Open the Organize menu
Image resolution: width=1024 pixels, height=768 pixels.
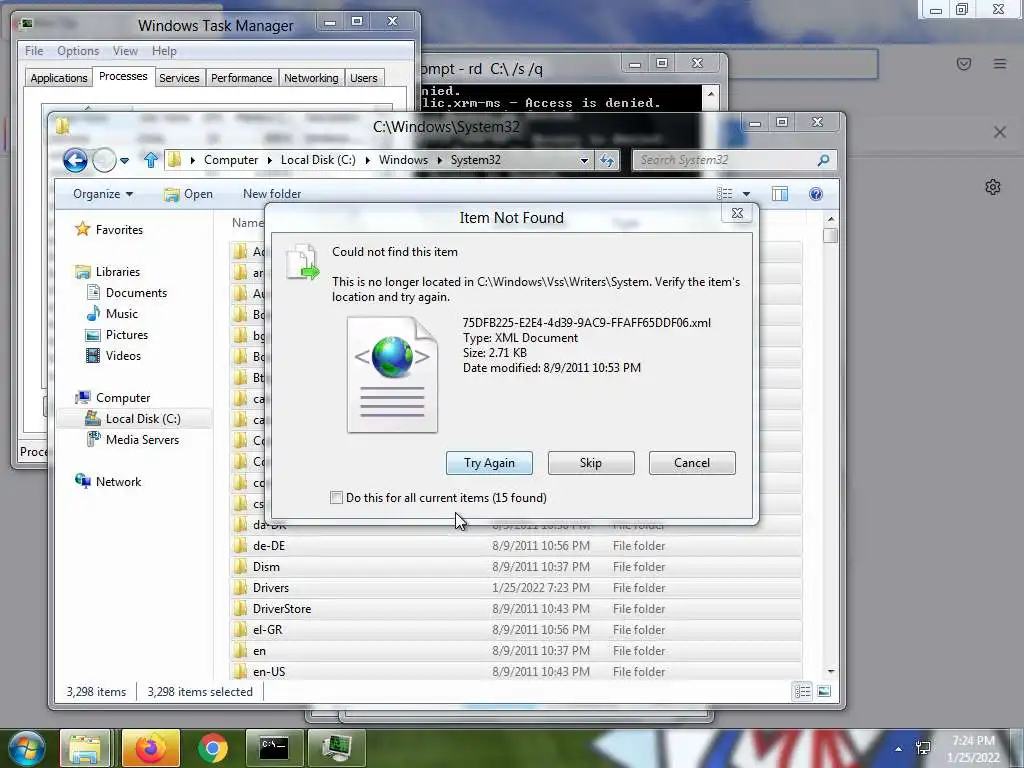tap(103, 194)
